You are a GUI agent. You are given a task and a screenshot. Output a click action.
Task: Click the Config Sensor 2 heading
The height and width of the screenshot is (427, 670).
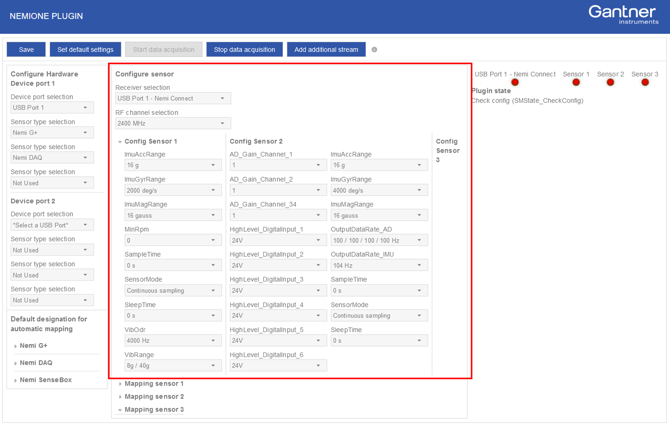256,141
